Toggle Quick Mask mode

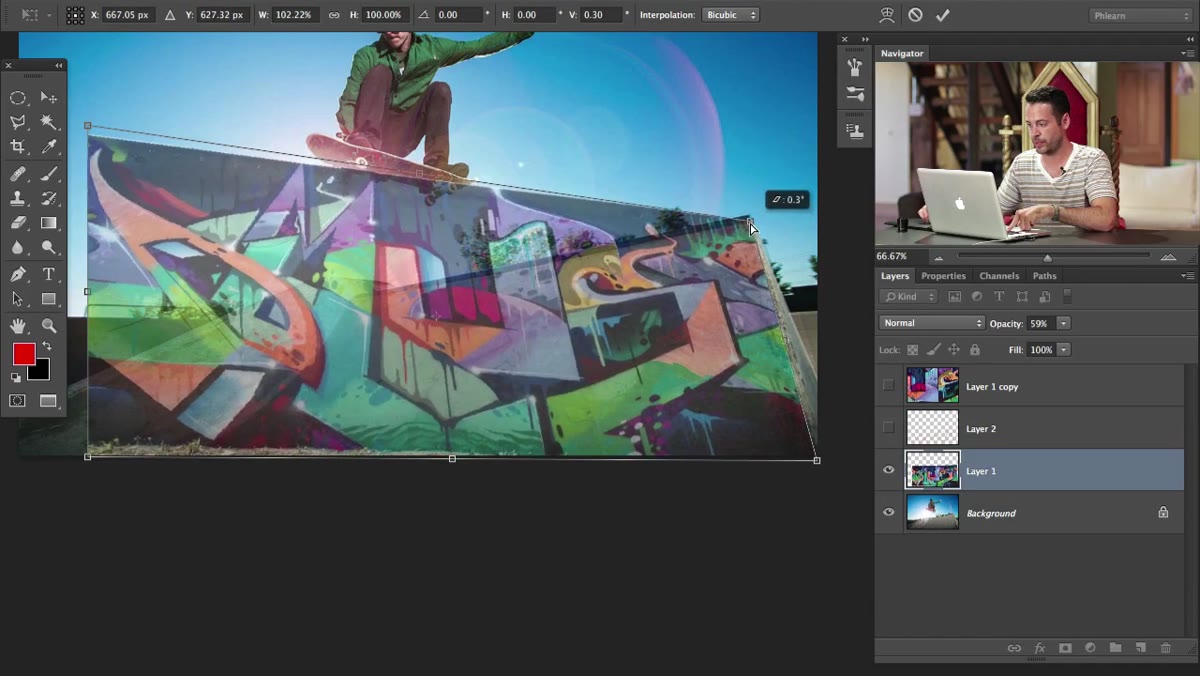point(18,401)
